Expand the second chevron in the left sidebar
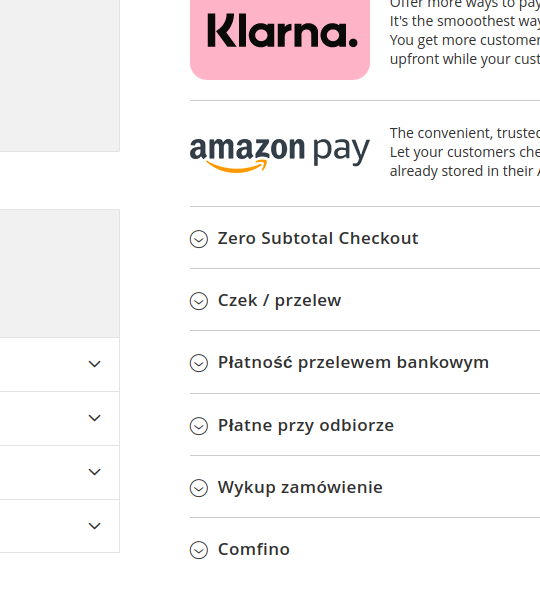Screen dimensions: 540x600 pos(95,418)
